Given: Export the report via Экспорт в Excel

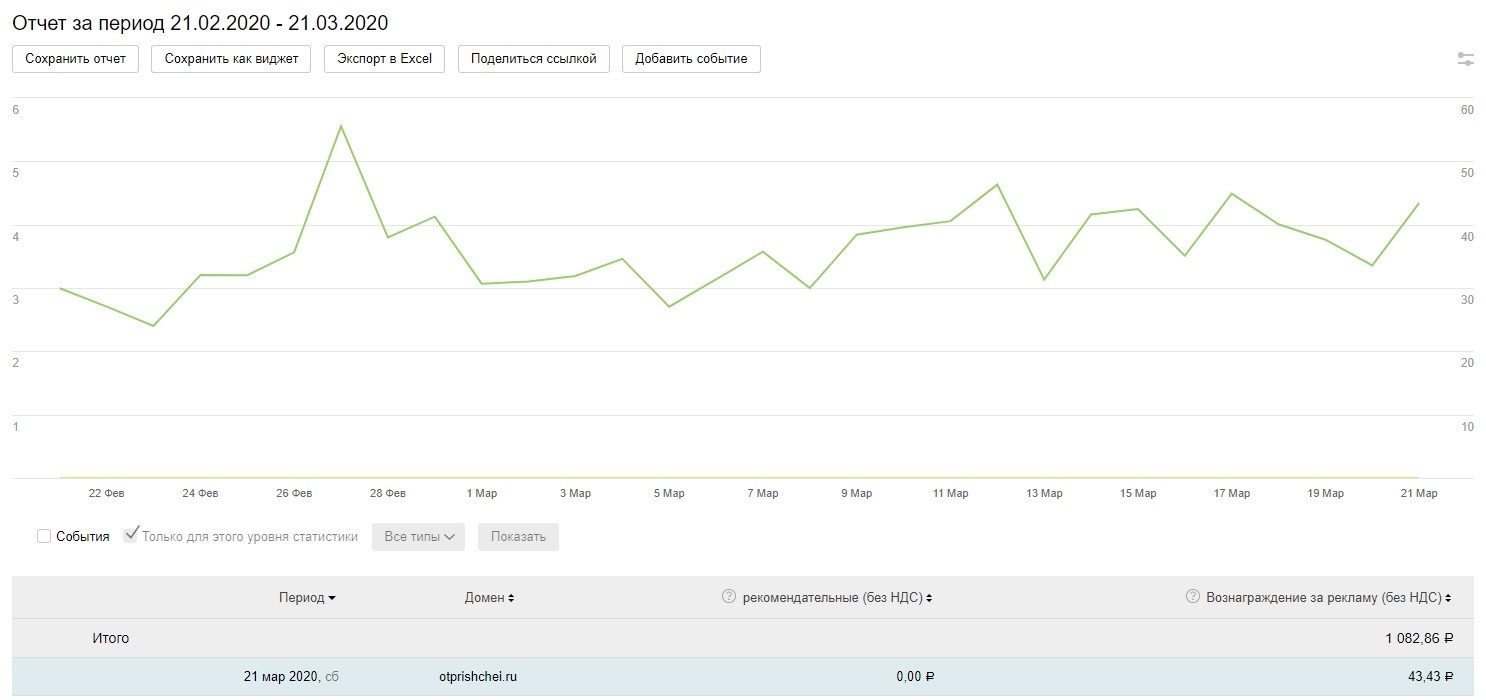Looking at the screenshot, I should [384, 59].
